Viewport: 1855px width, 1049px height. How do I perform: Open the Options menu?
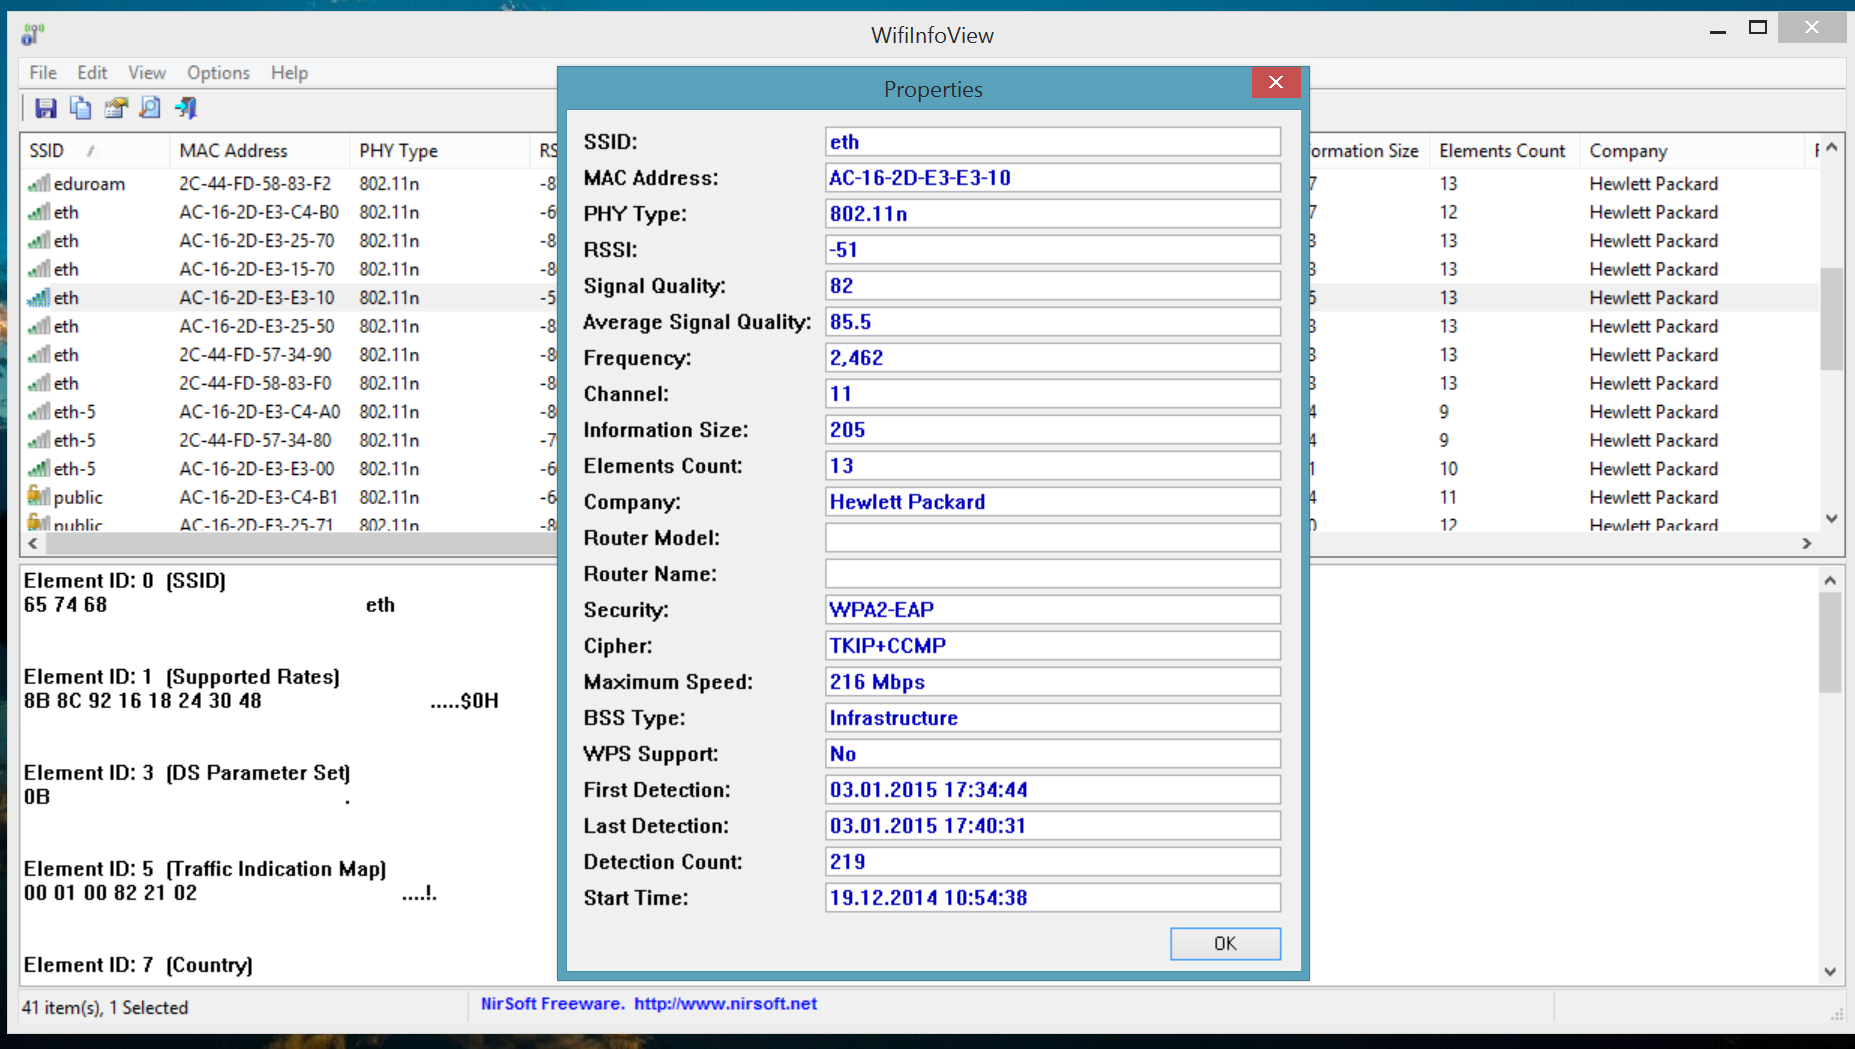click(x=218, y=73)
